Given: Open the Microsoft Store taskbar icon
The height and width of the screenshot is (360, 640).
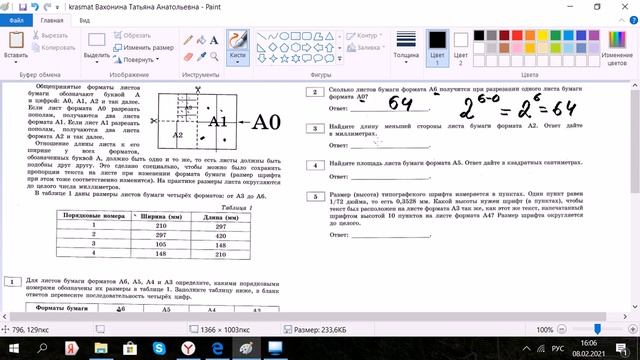Looking at the screenshot, I should tap(130, 349).
